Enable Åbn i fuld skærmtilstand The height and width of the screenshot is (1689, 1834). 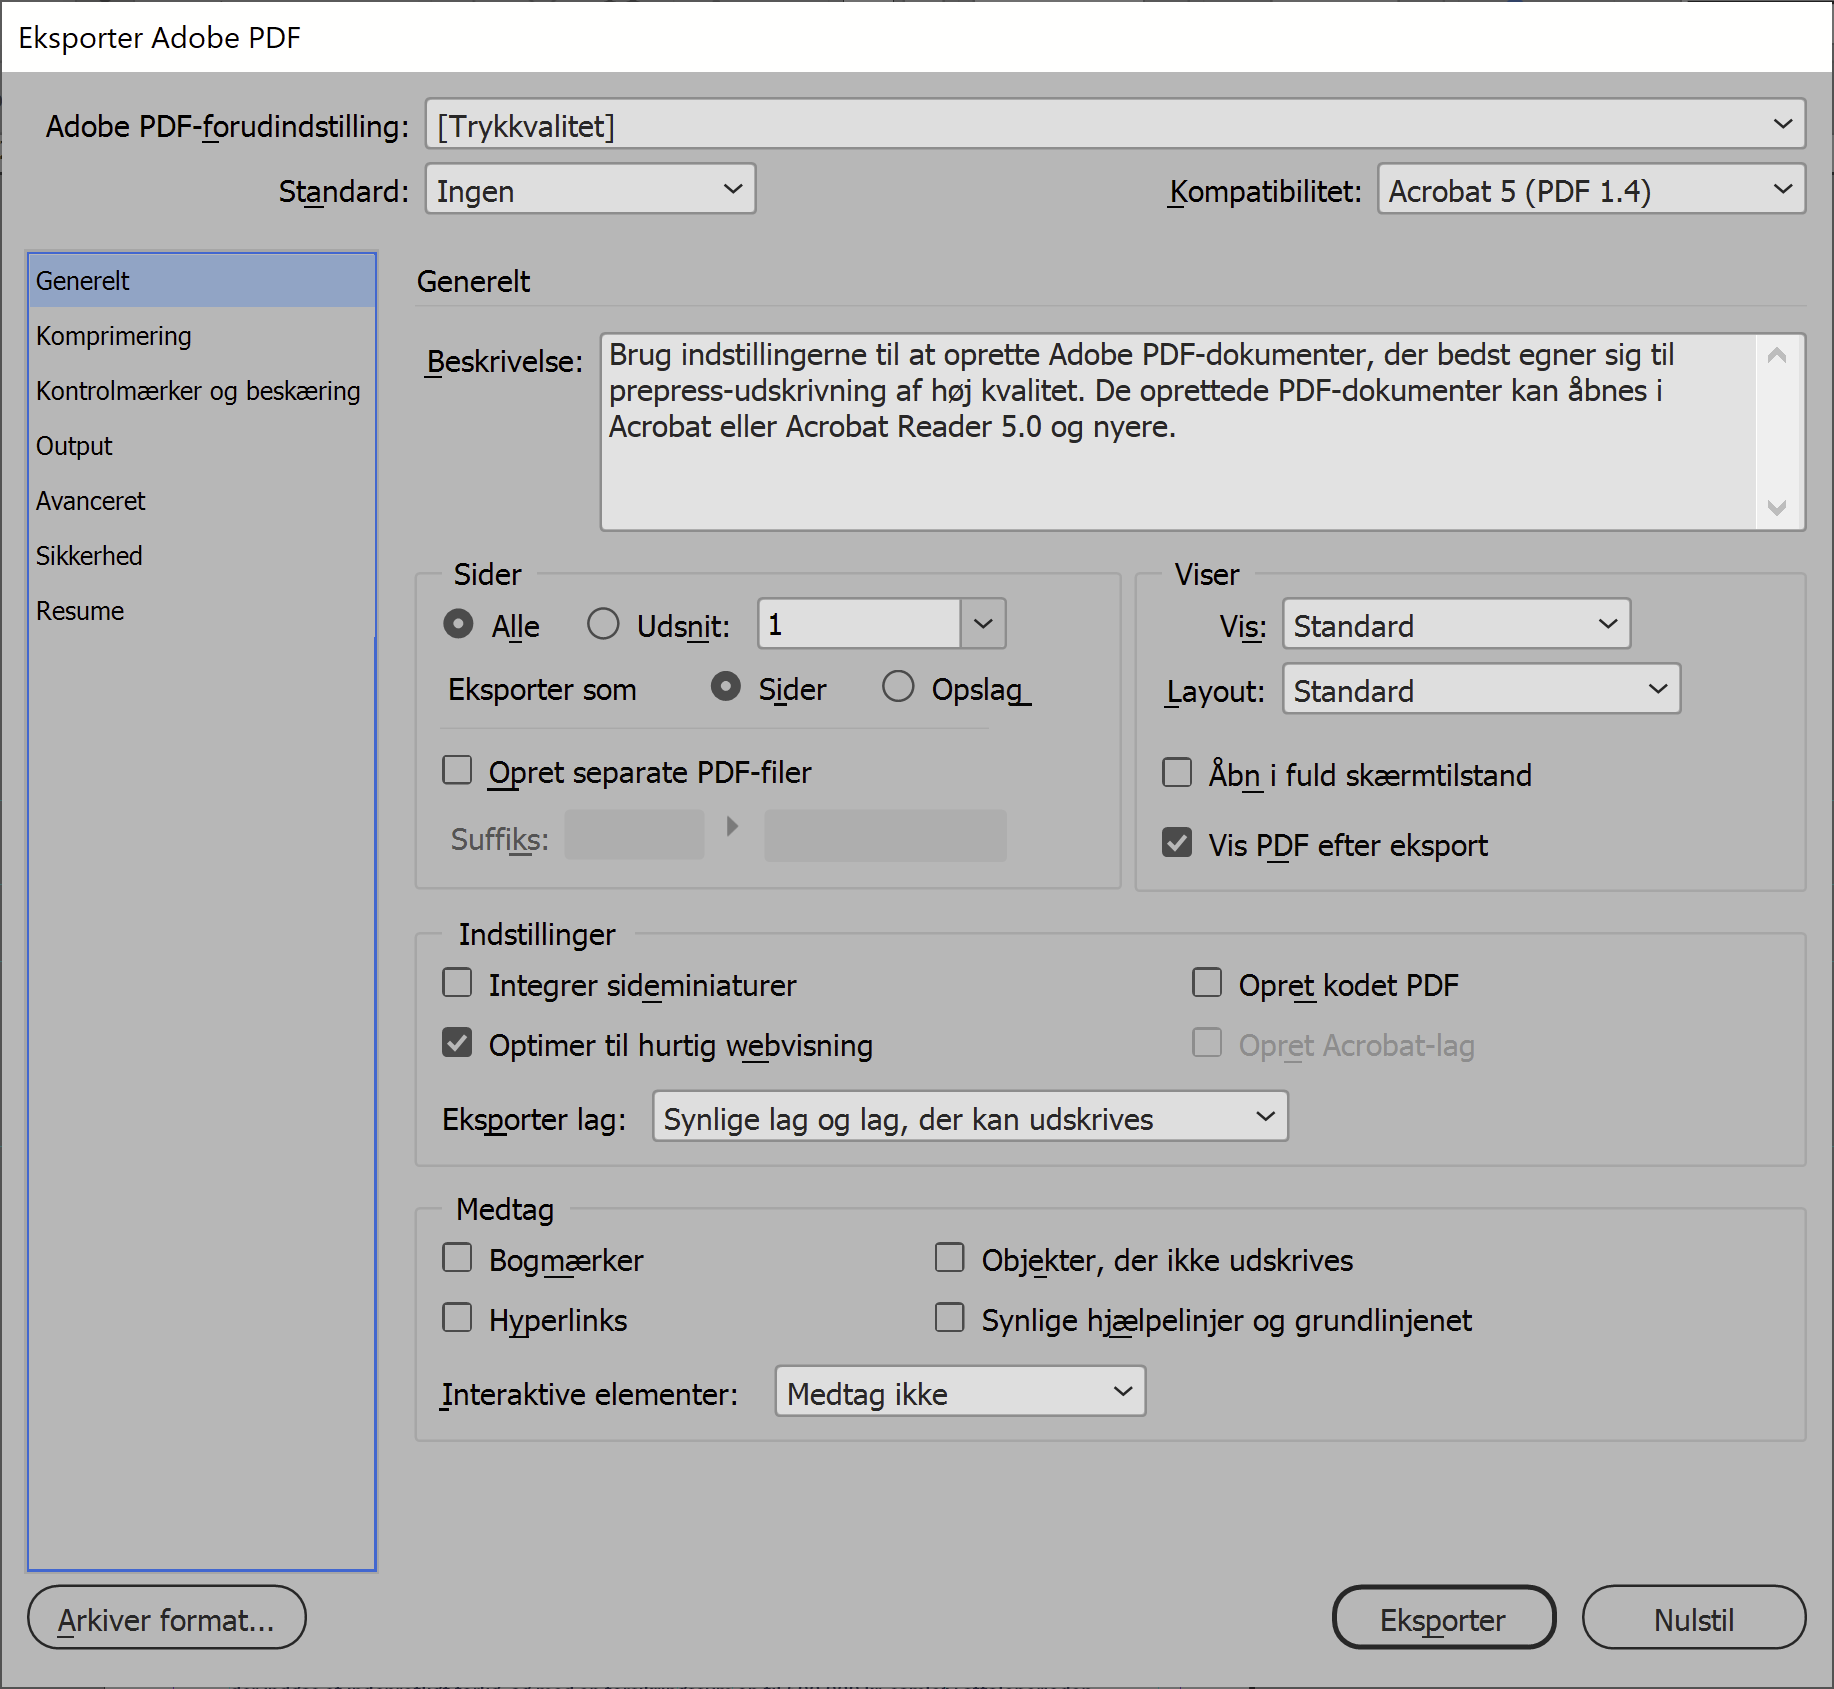[x=1177, y=773]
